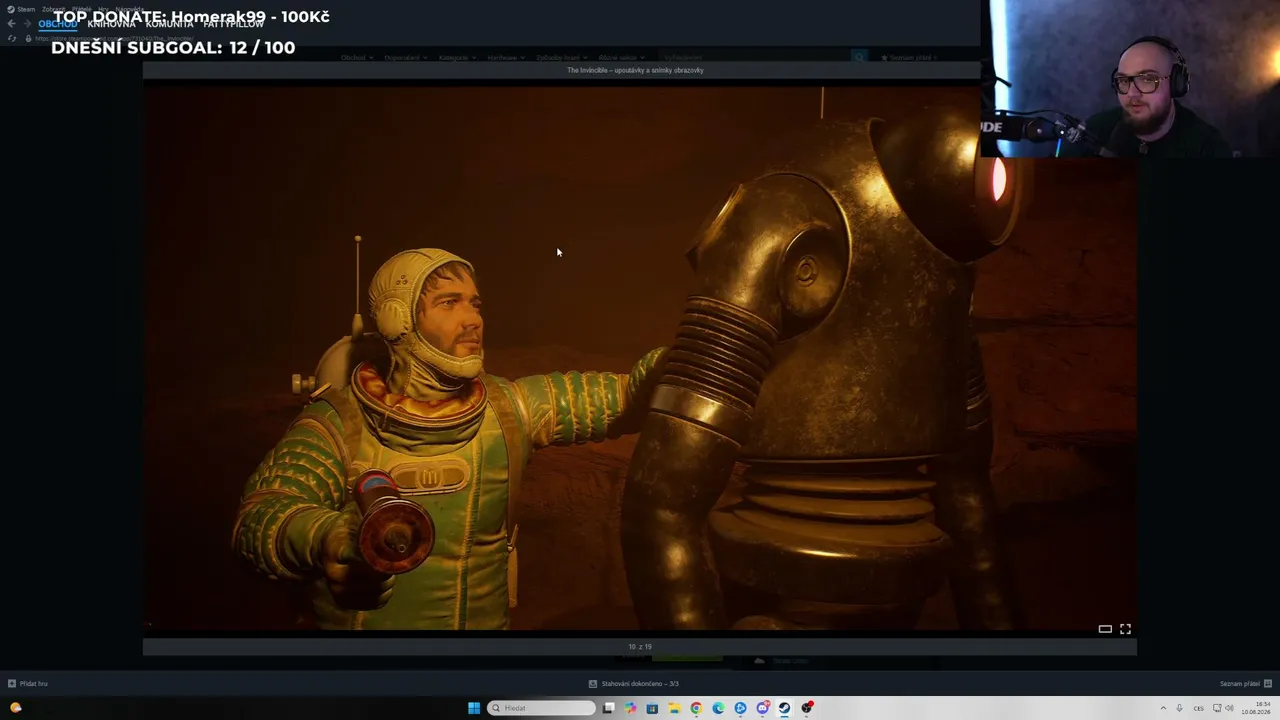This screenshot has width=1280, height=720.
Task: Show hidden system tray icons
Action: pyautogui.click(x=1163, y=708)
